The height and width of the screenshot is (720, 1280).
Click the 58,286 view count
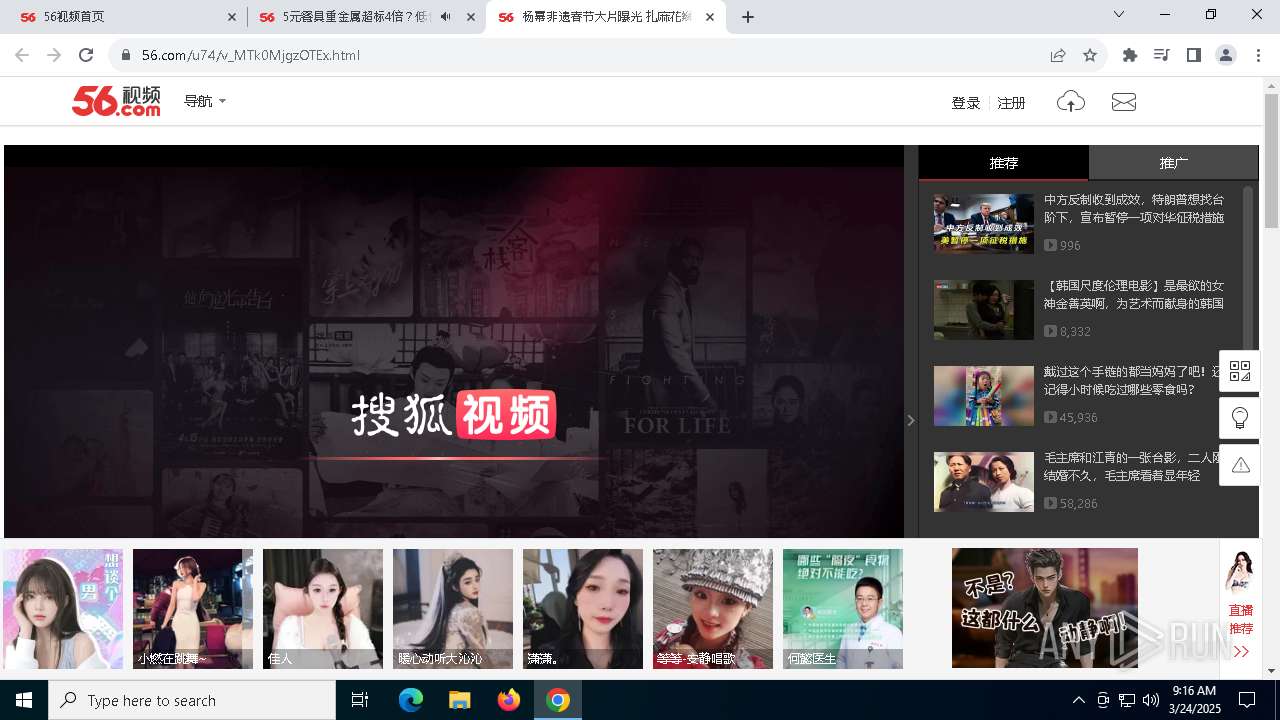[x=1079, y=503]
